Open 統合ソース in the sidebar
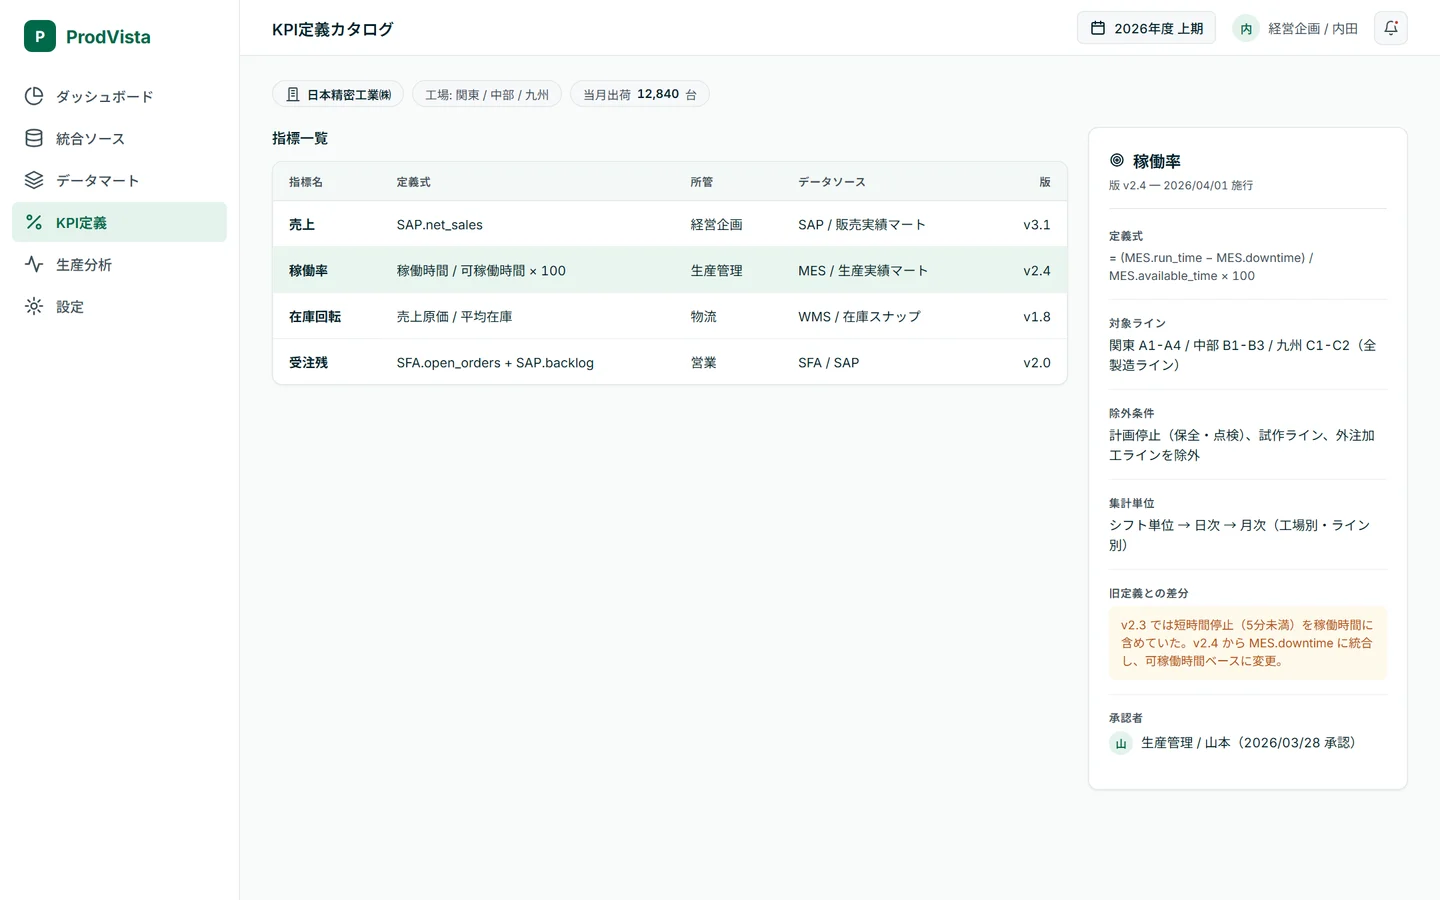This screenshot has height=900, width=1440. click(119, 138)
